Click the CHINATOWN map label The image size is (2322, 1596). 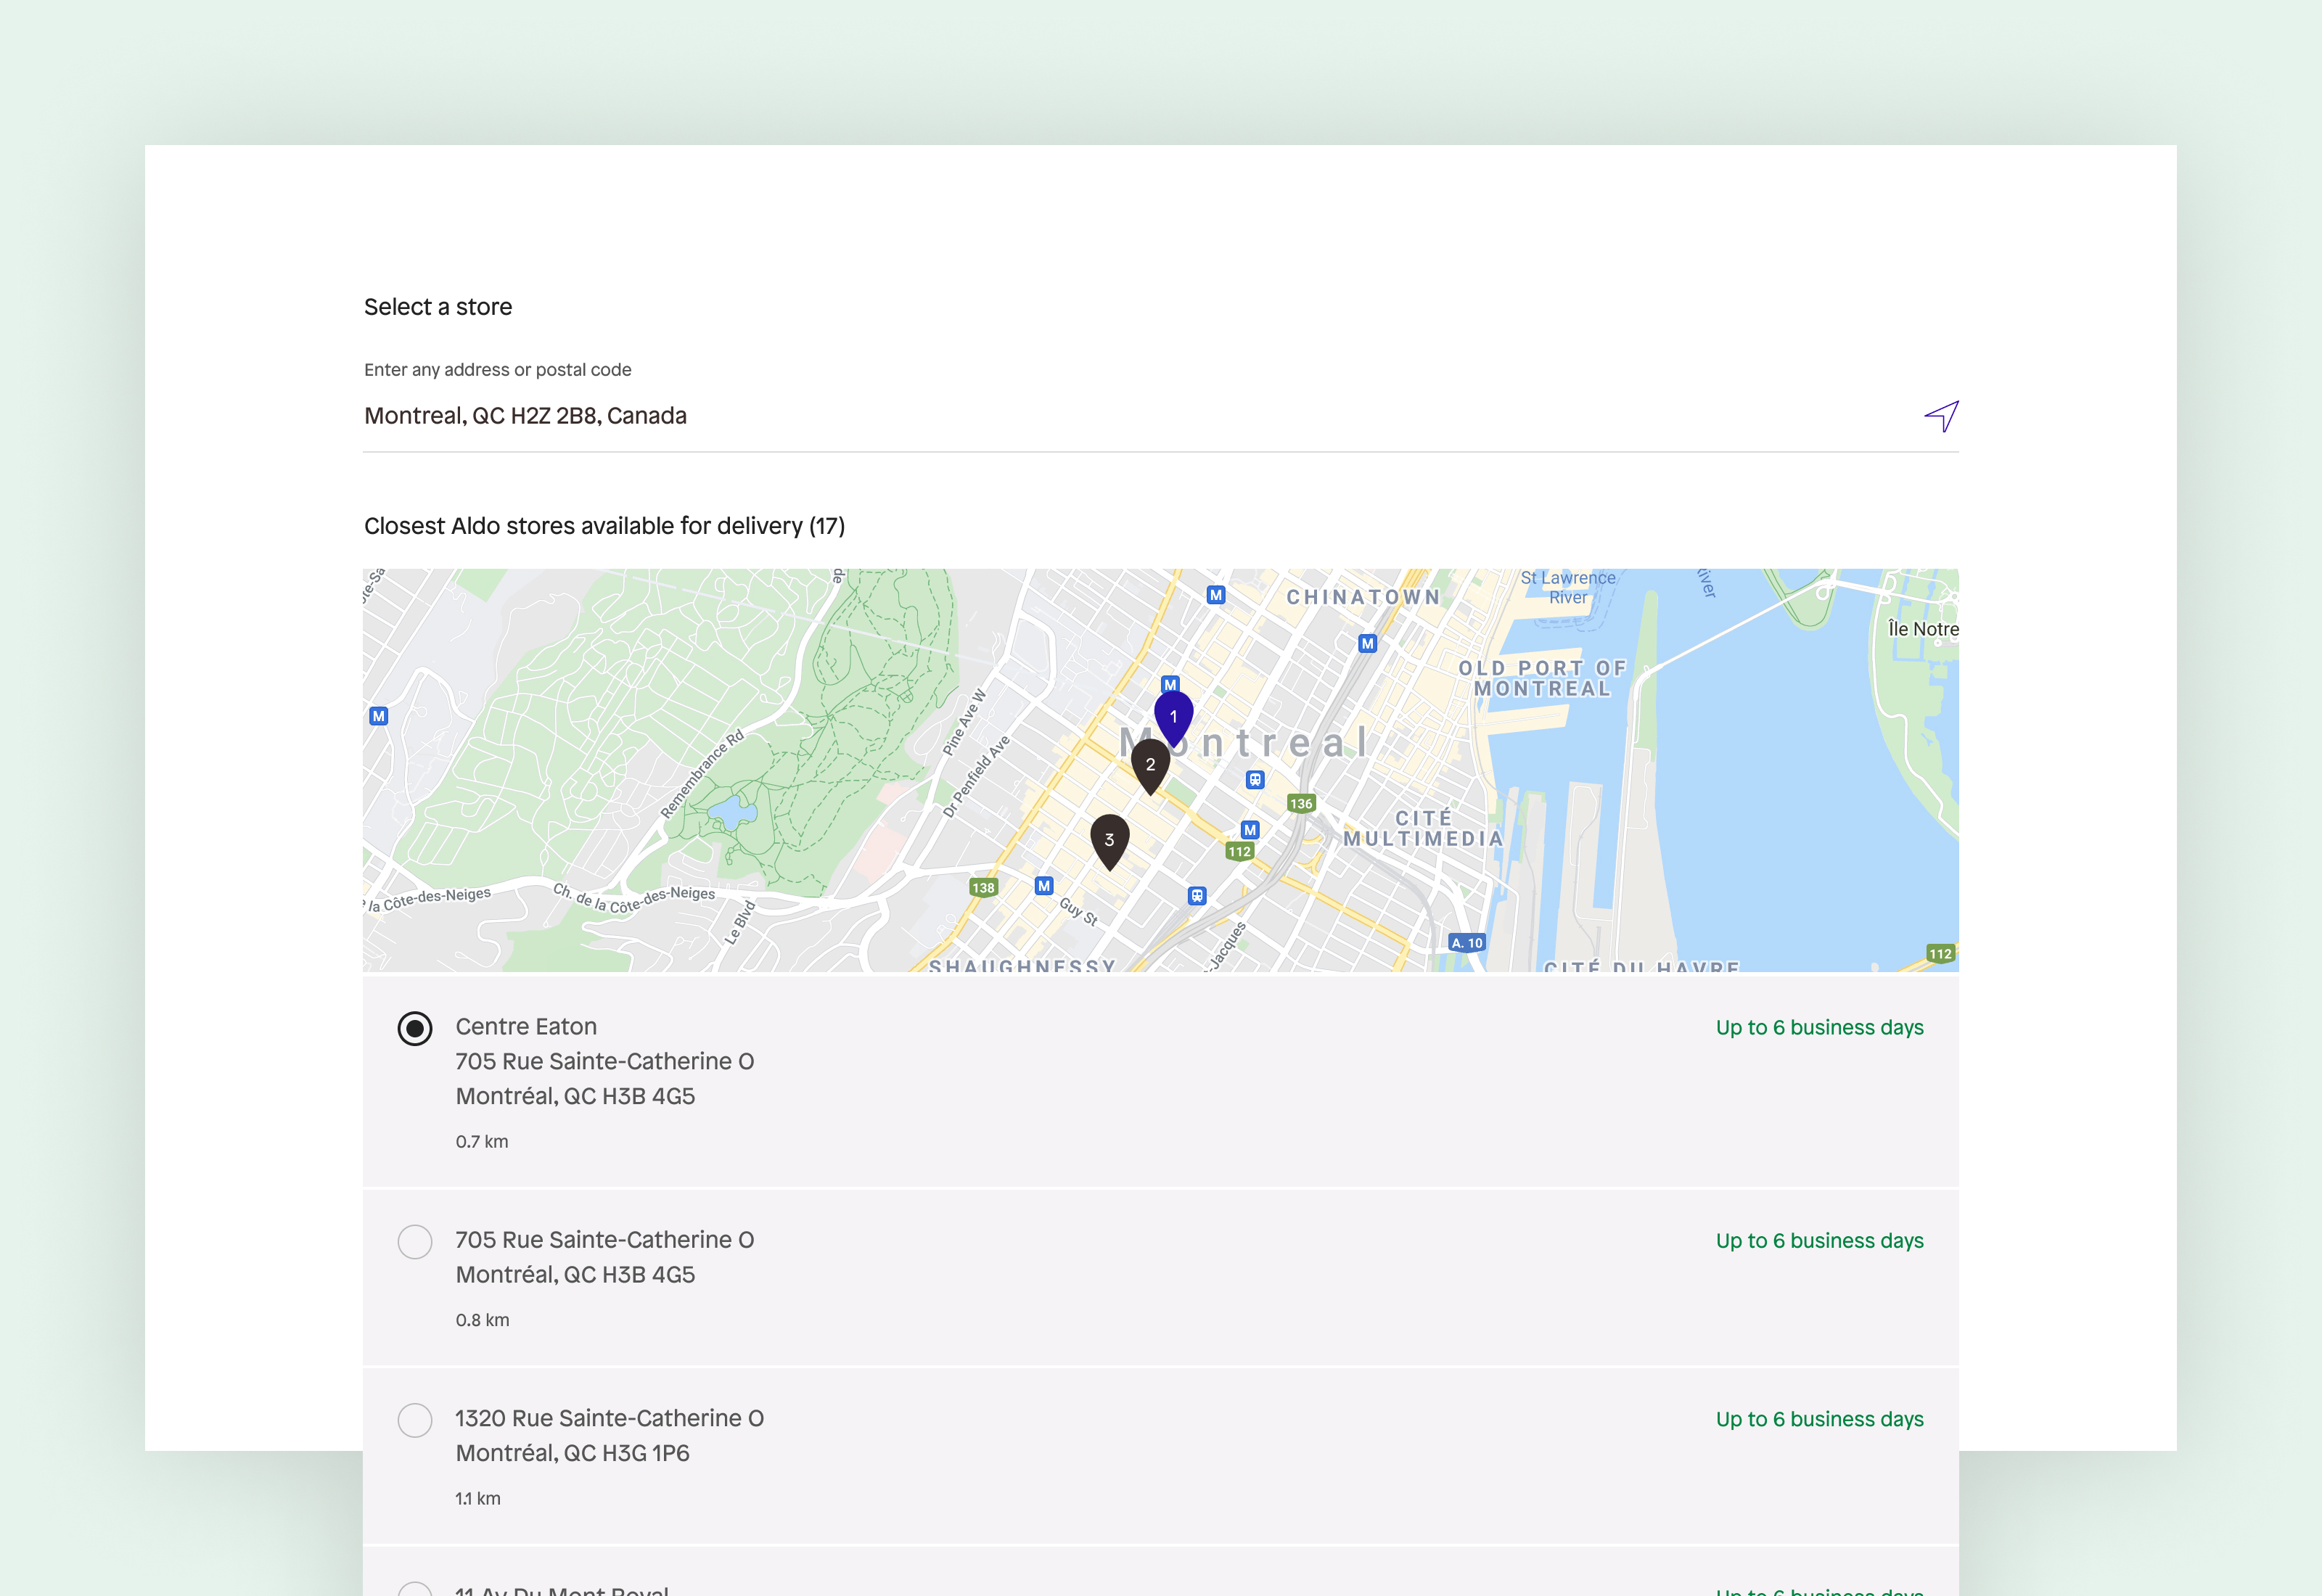pos(1363,597)
